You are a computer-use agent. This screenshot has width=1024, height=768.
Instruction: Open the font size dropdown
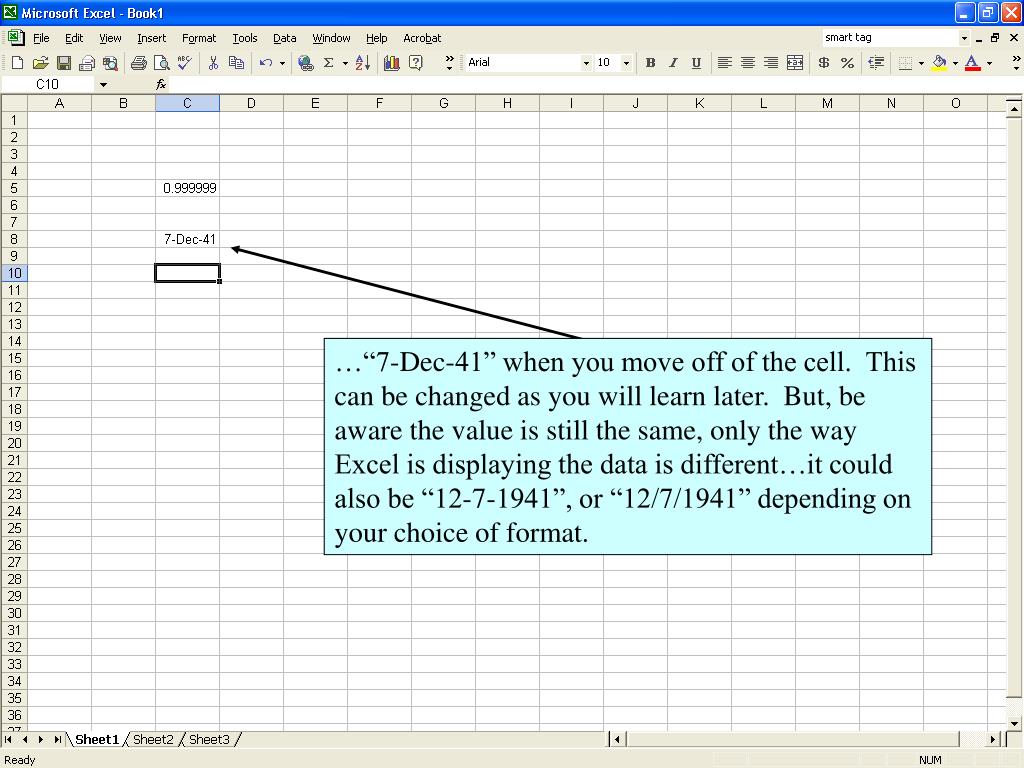click(626, 63)
